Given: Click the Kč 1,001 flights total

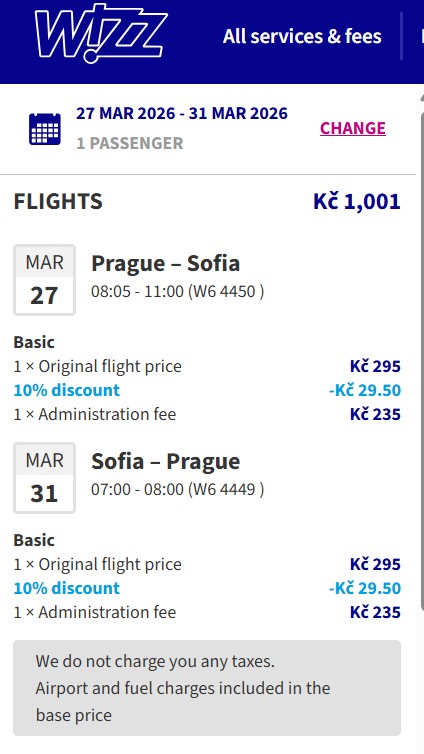Looking at the screenshot, I should pos(357,201).
